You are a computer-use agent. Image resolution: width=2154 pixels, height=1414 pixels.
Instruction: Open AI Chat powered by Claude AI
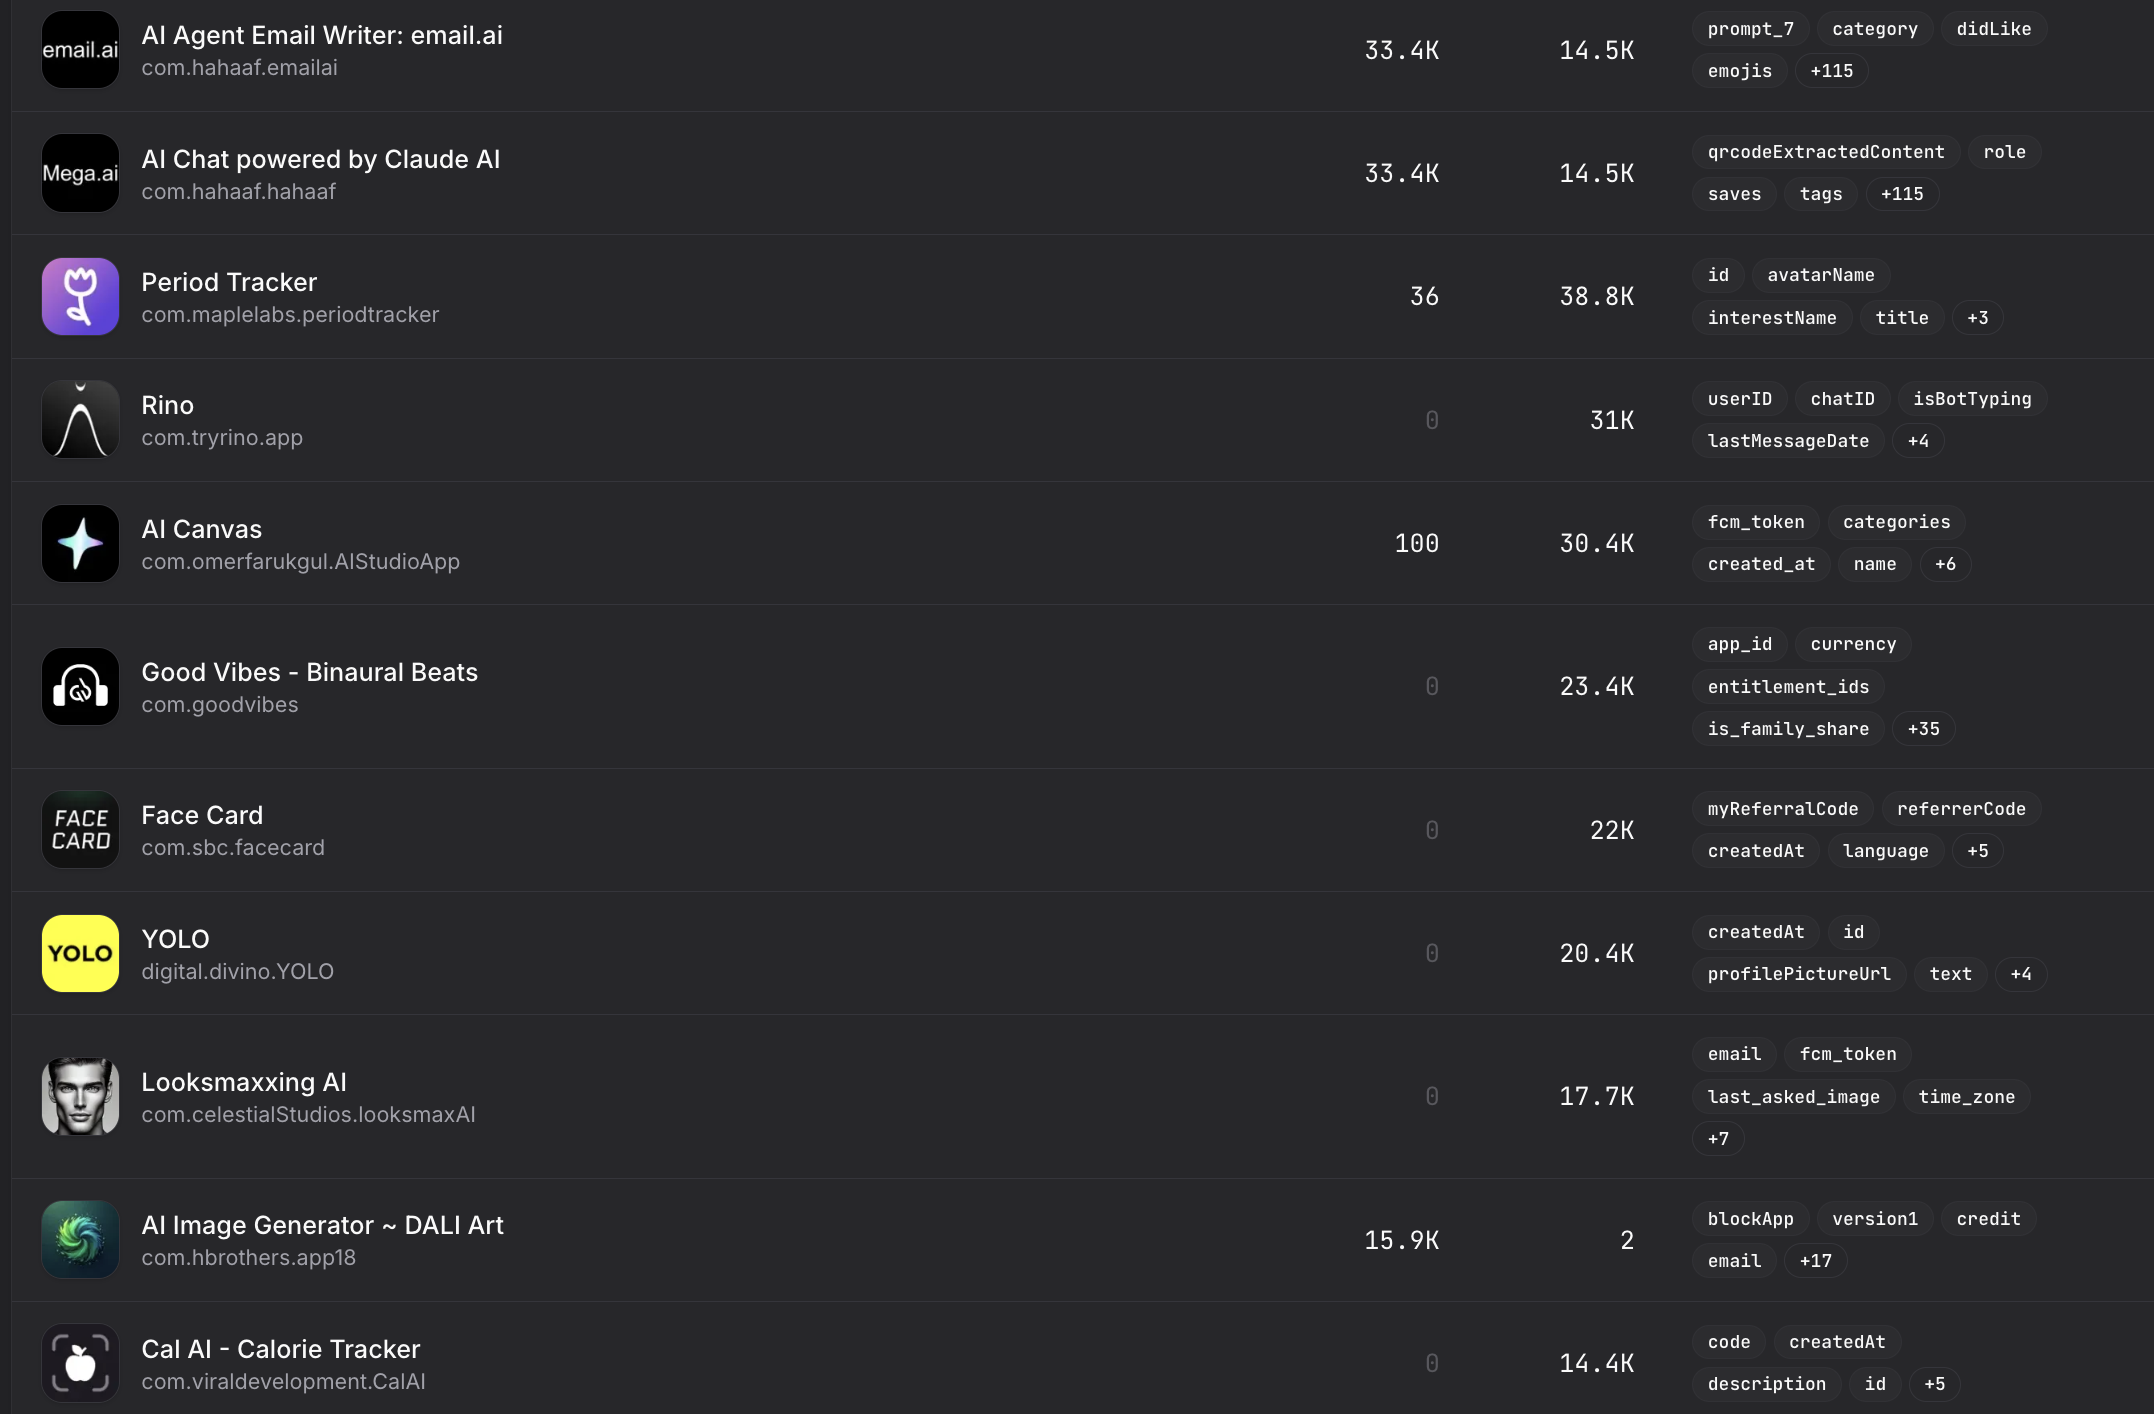pyautogui.click(x=320, y=159)
